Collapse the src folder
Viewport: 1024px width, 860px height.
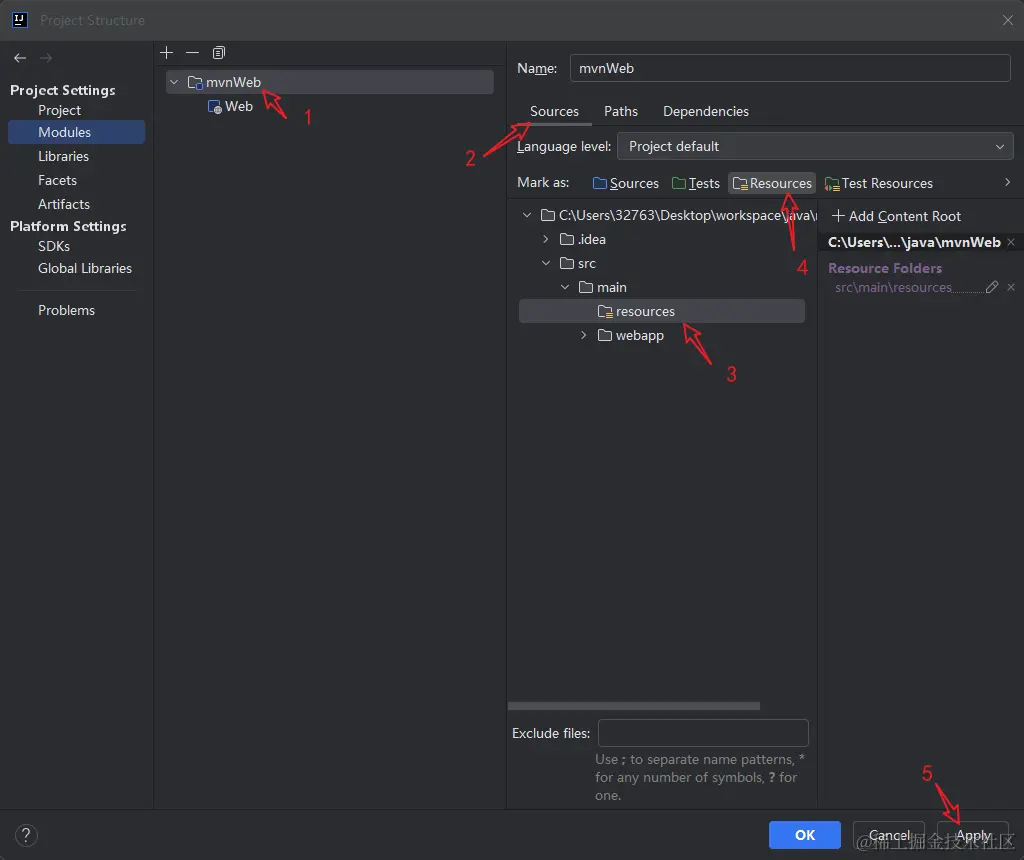[x=546, y=263]
